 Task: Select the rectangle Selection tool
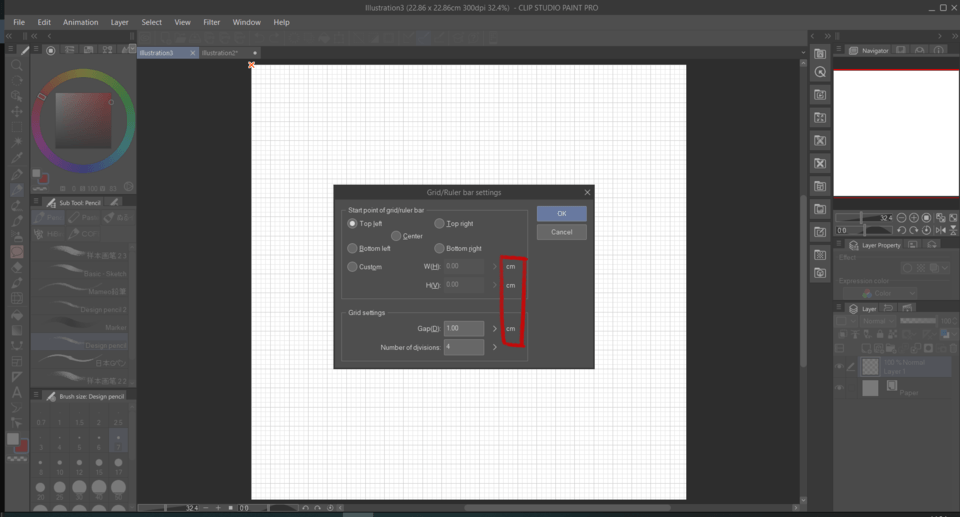pyautogui.click(x=17, y=127)
